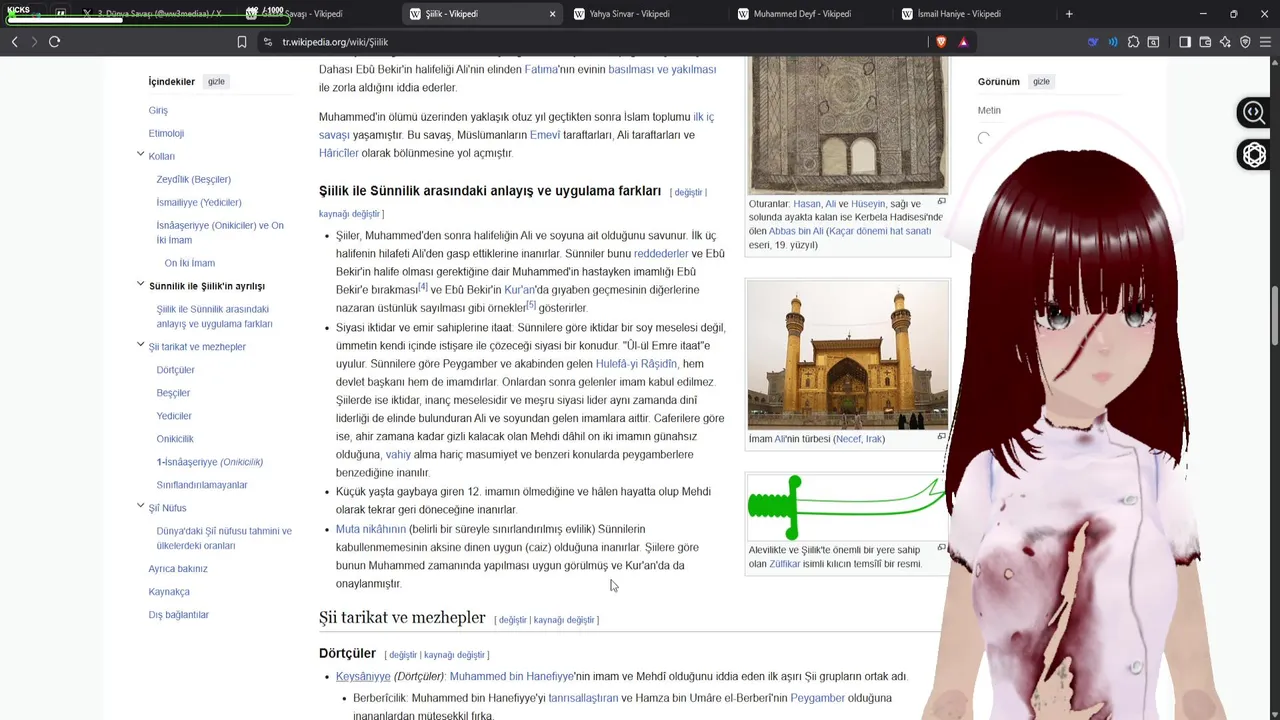Go to Ayrıca bakınız section
1280x720 pixels.
178,569
